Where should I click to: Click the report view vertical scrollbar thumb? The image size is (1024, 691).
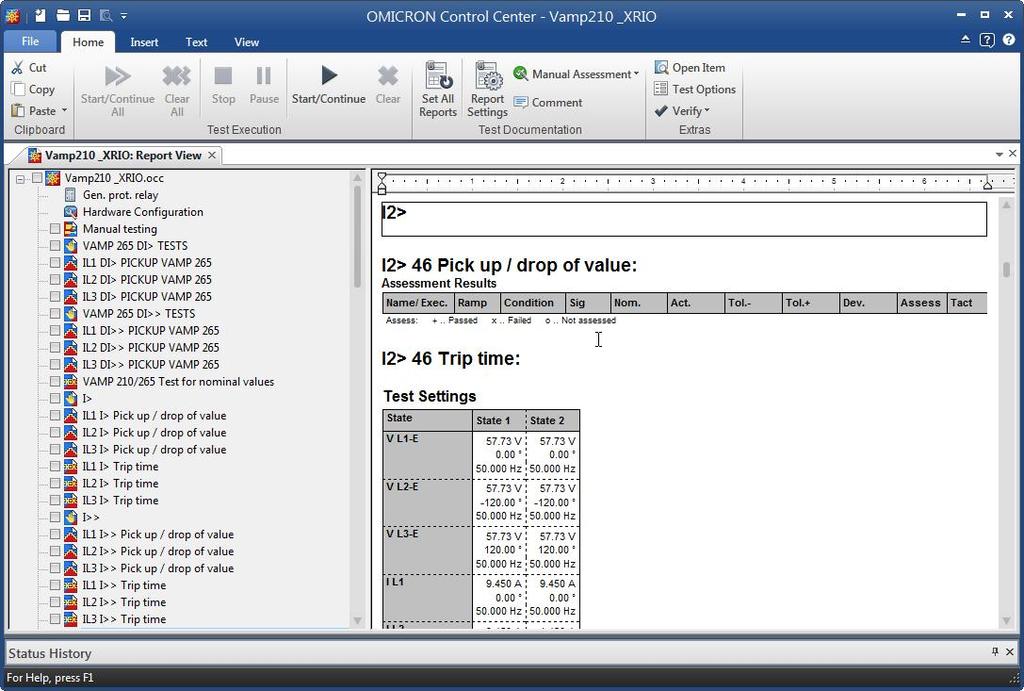point(1006,269)
